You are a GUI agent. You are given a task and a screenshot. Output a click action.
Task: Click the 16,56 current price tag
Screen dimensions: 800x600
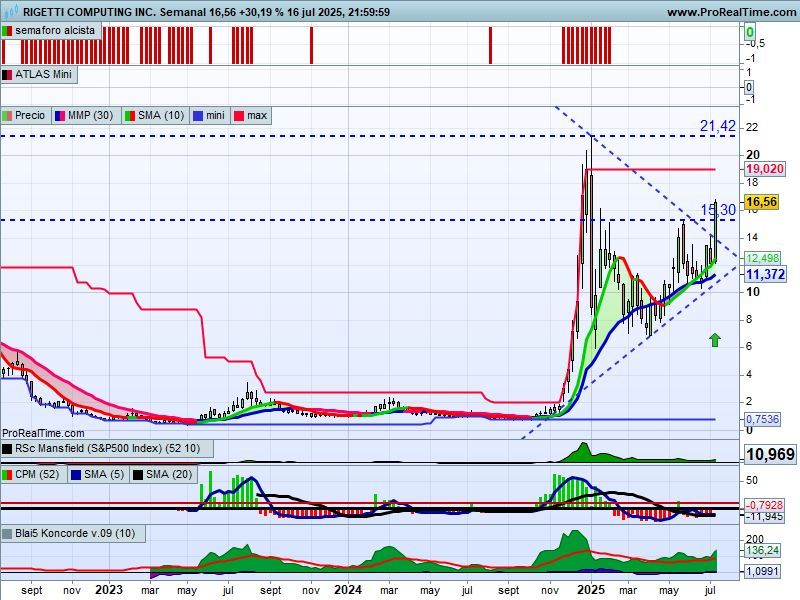761,202
